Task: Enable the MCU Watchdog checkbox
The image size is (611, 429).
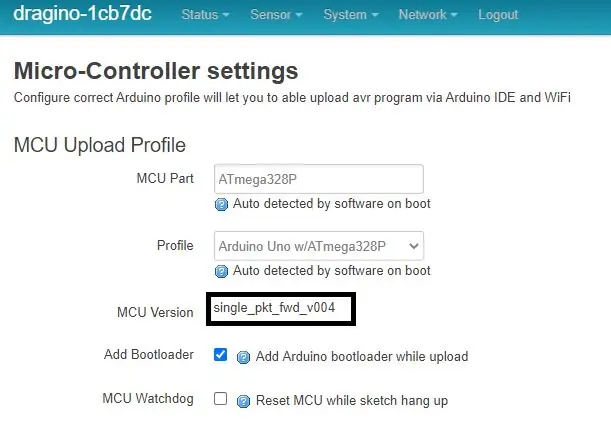Action: click(221, 399)
